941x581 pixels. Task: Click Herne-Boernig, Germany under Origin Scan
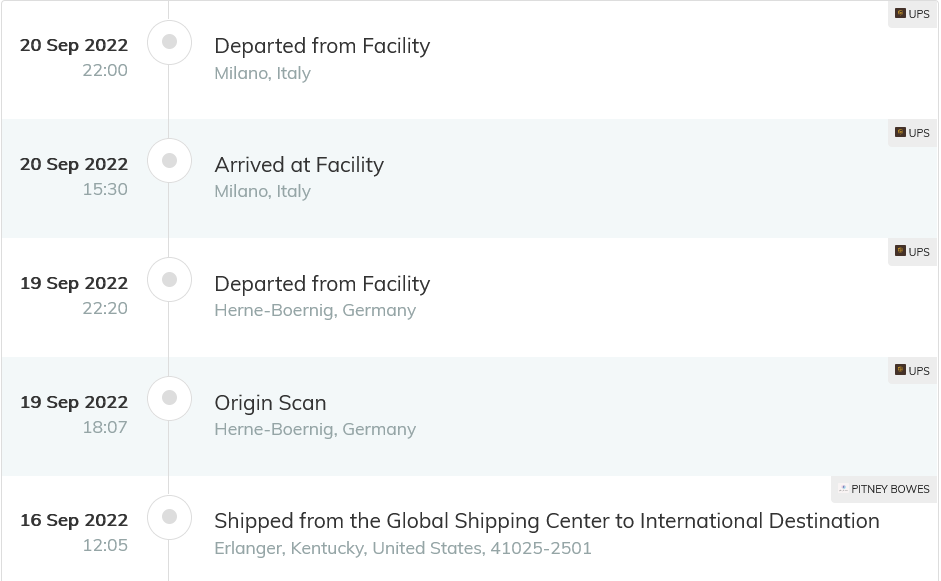click(315, 429)
